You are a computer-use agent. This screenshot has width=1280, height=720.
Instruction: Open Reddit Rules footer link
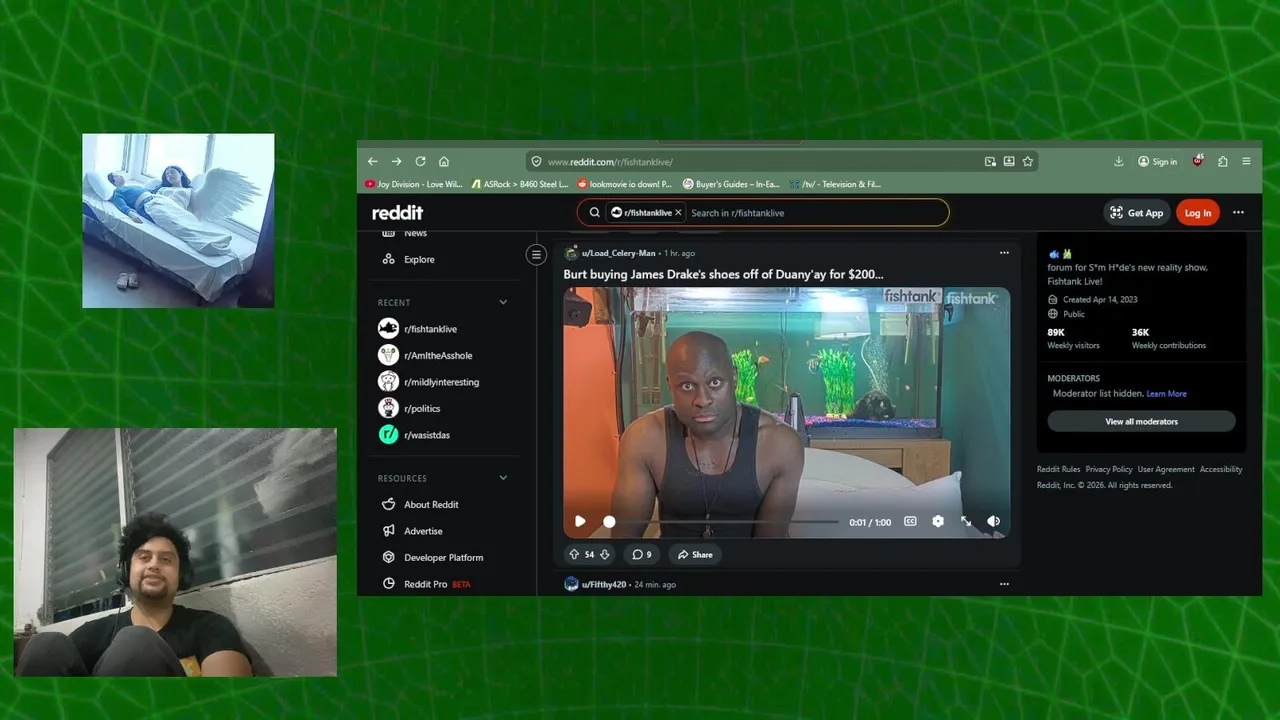click(1058, 469)
